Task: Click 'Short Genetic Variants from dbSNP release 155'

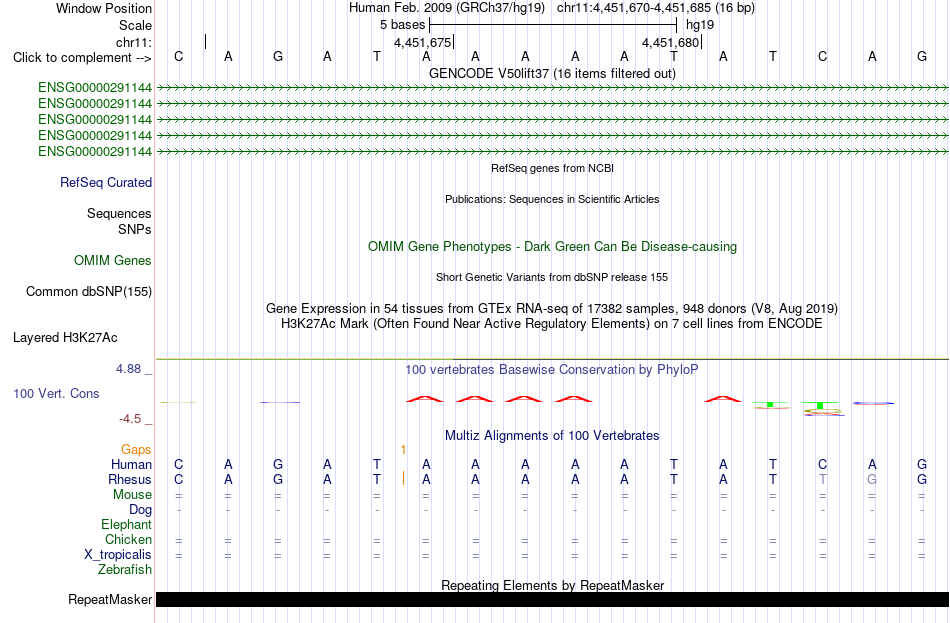Action: (552, 277)
